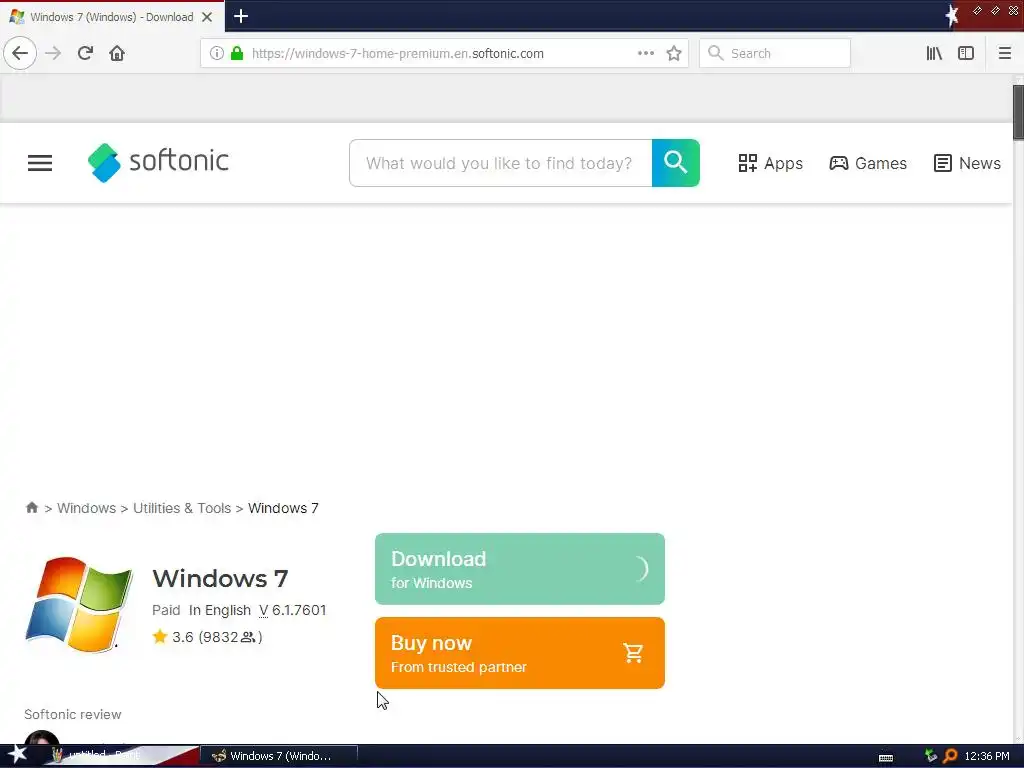Click the 'Paid' license label
The image size is (1024, 768).
click(166, 610)
